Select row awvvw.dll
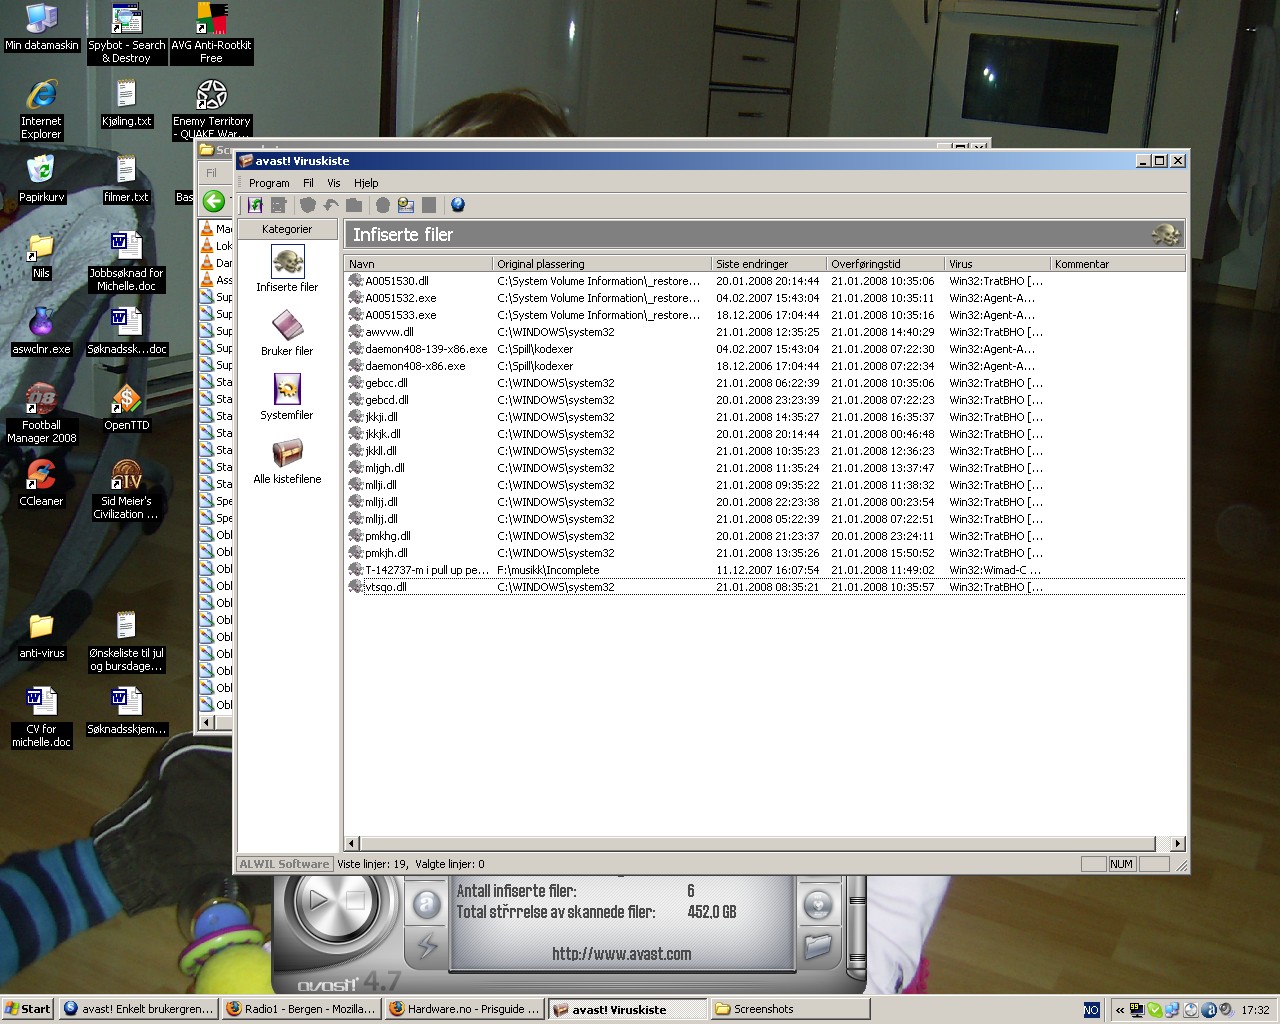 [765, 332]
